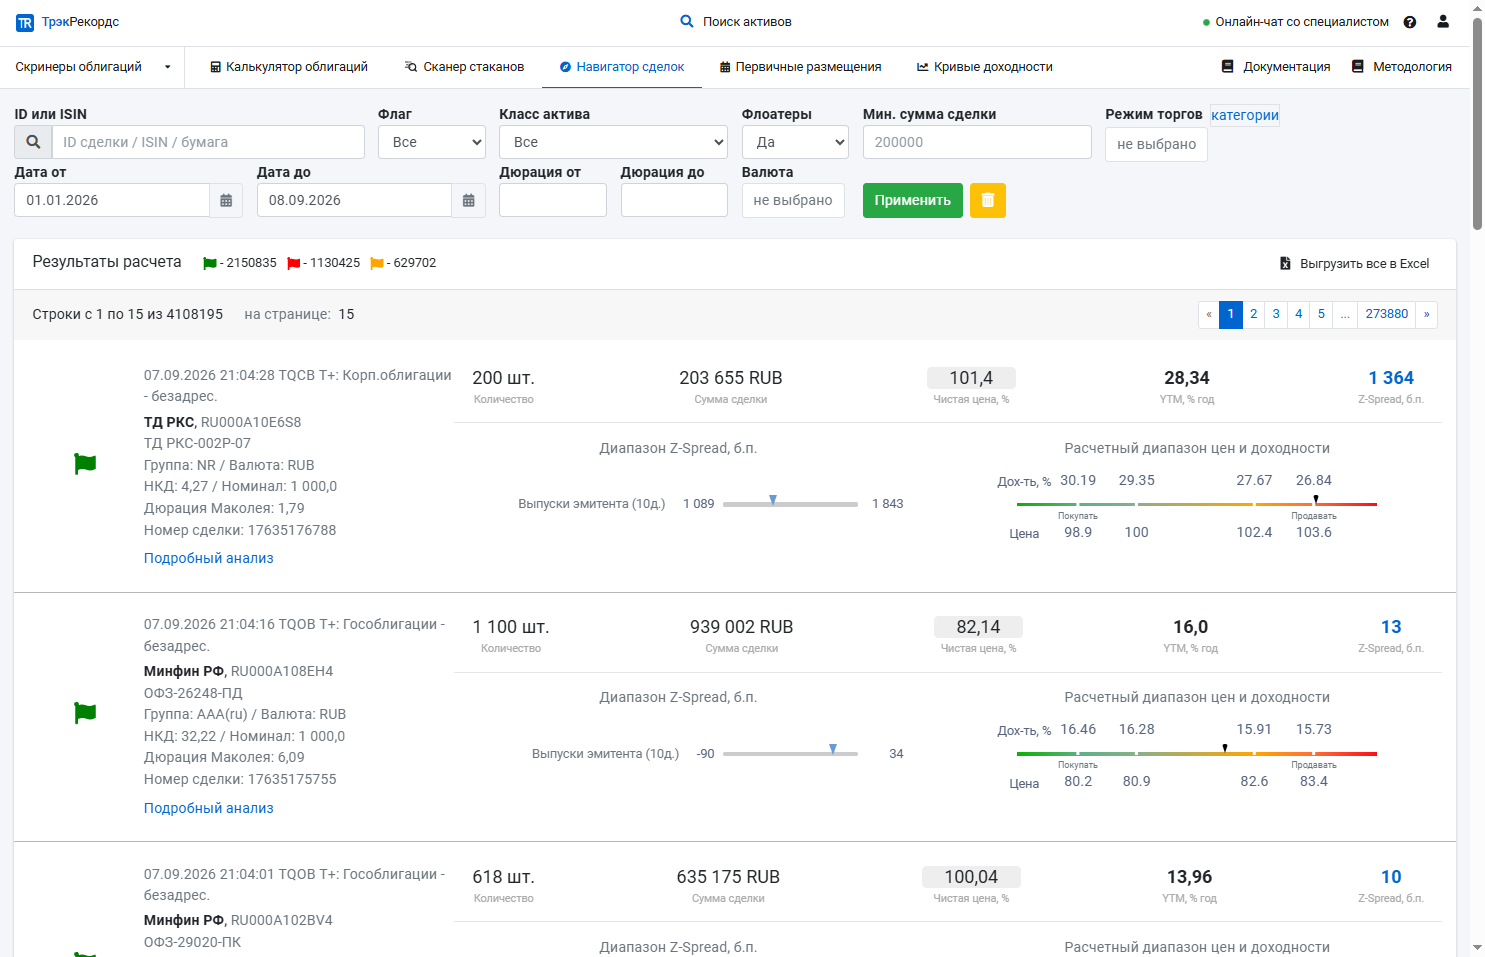Switch to Калькулятор облигаций tab
Screen dimensions: 1485x957
tap(289, 67)
